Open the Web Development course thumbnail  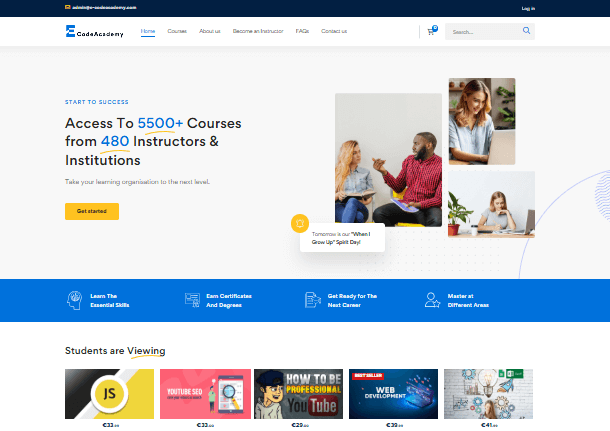(393, 393)
